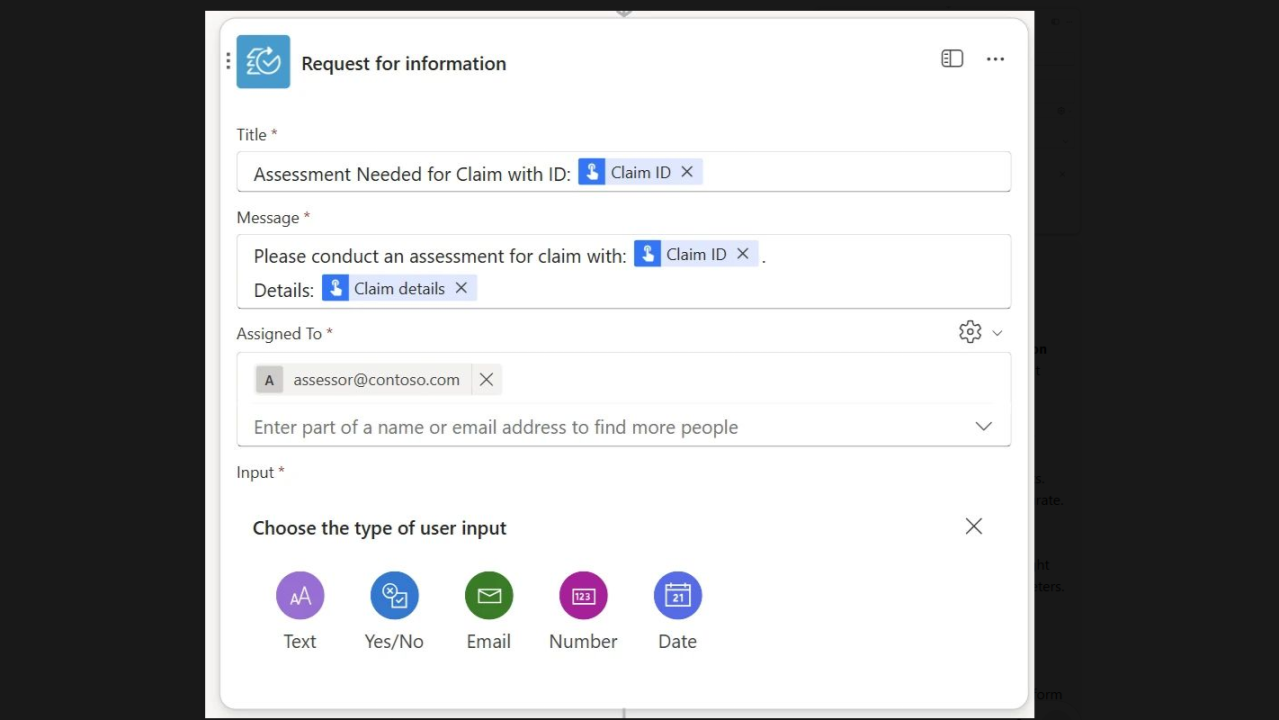Click the Request for information title
The height and width of the screenshot is (720, 1279).
click(x=404, y=63)
